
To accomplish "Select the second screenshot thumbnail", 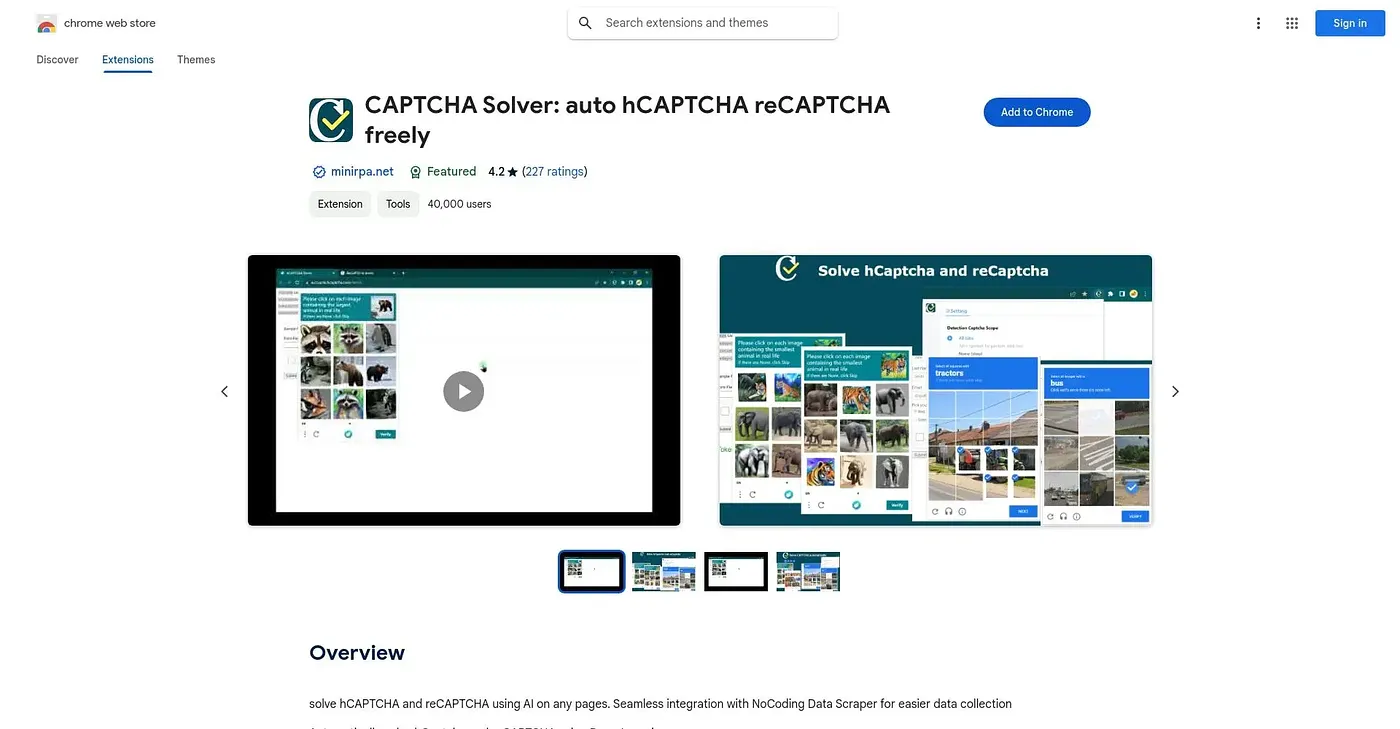I will pyautogui.click(x=664, y=571).
